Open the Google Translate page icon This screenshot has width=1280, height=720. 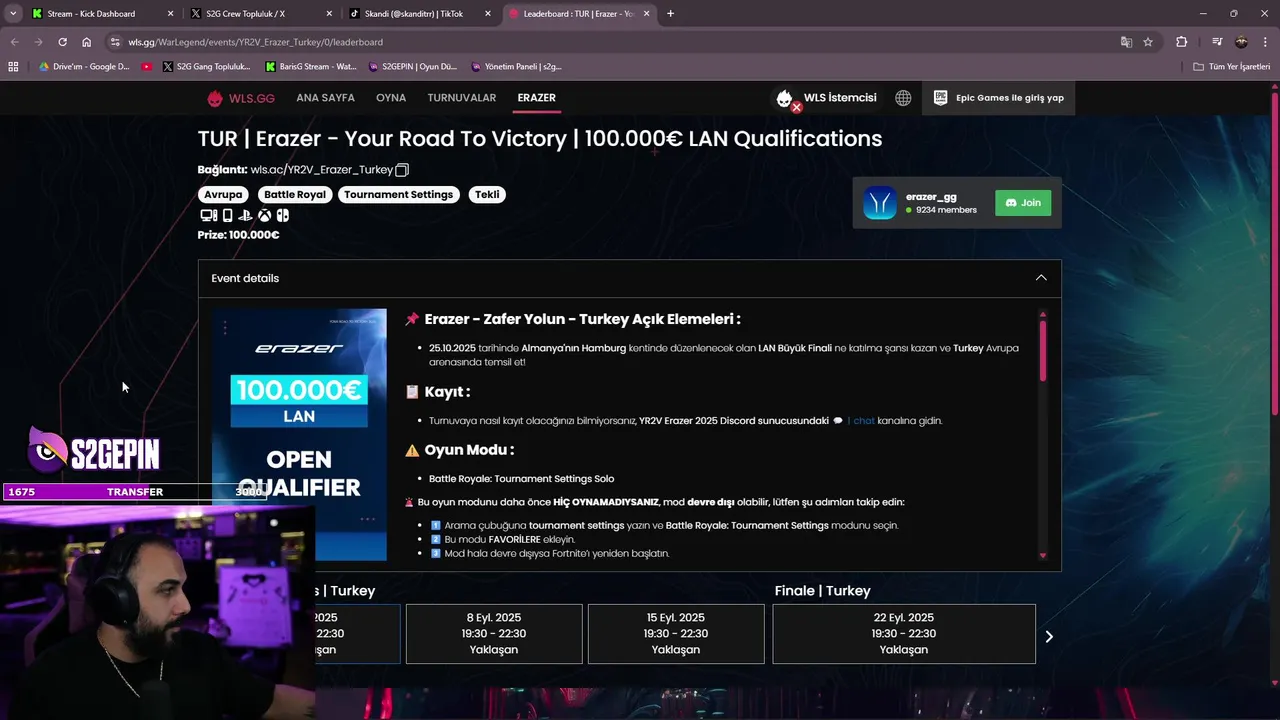pos(1126,42)
